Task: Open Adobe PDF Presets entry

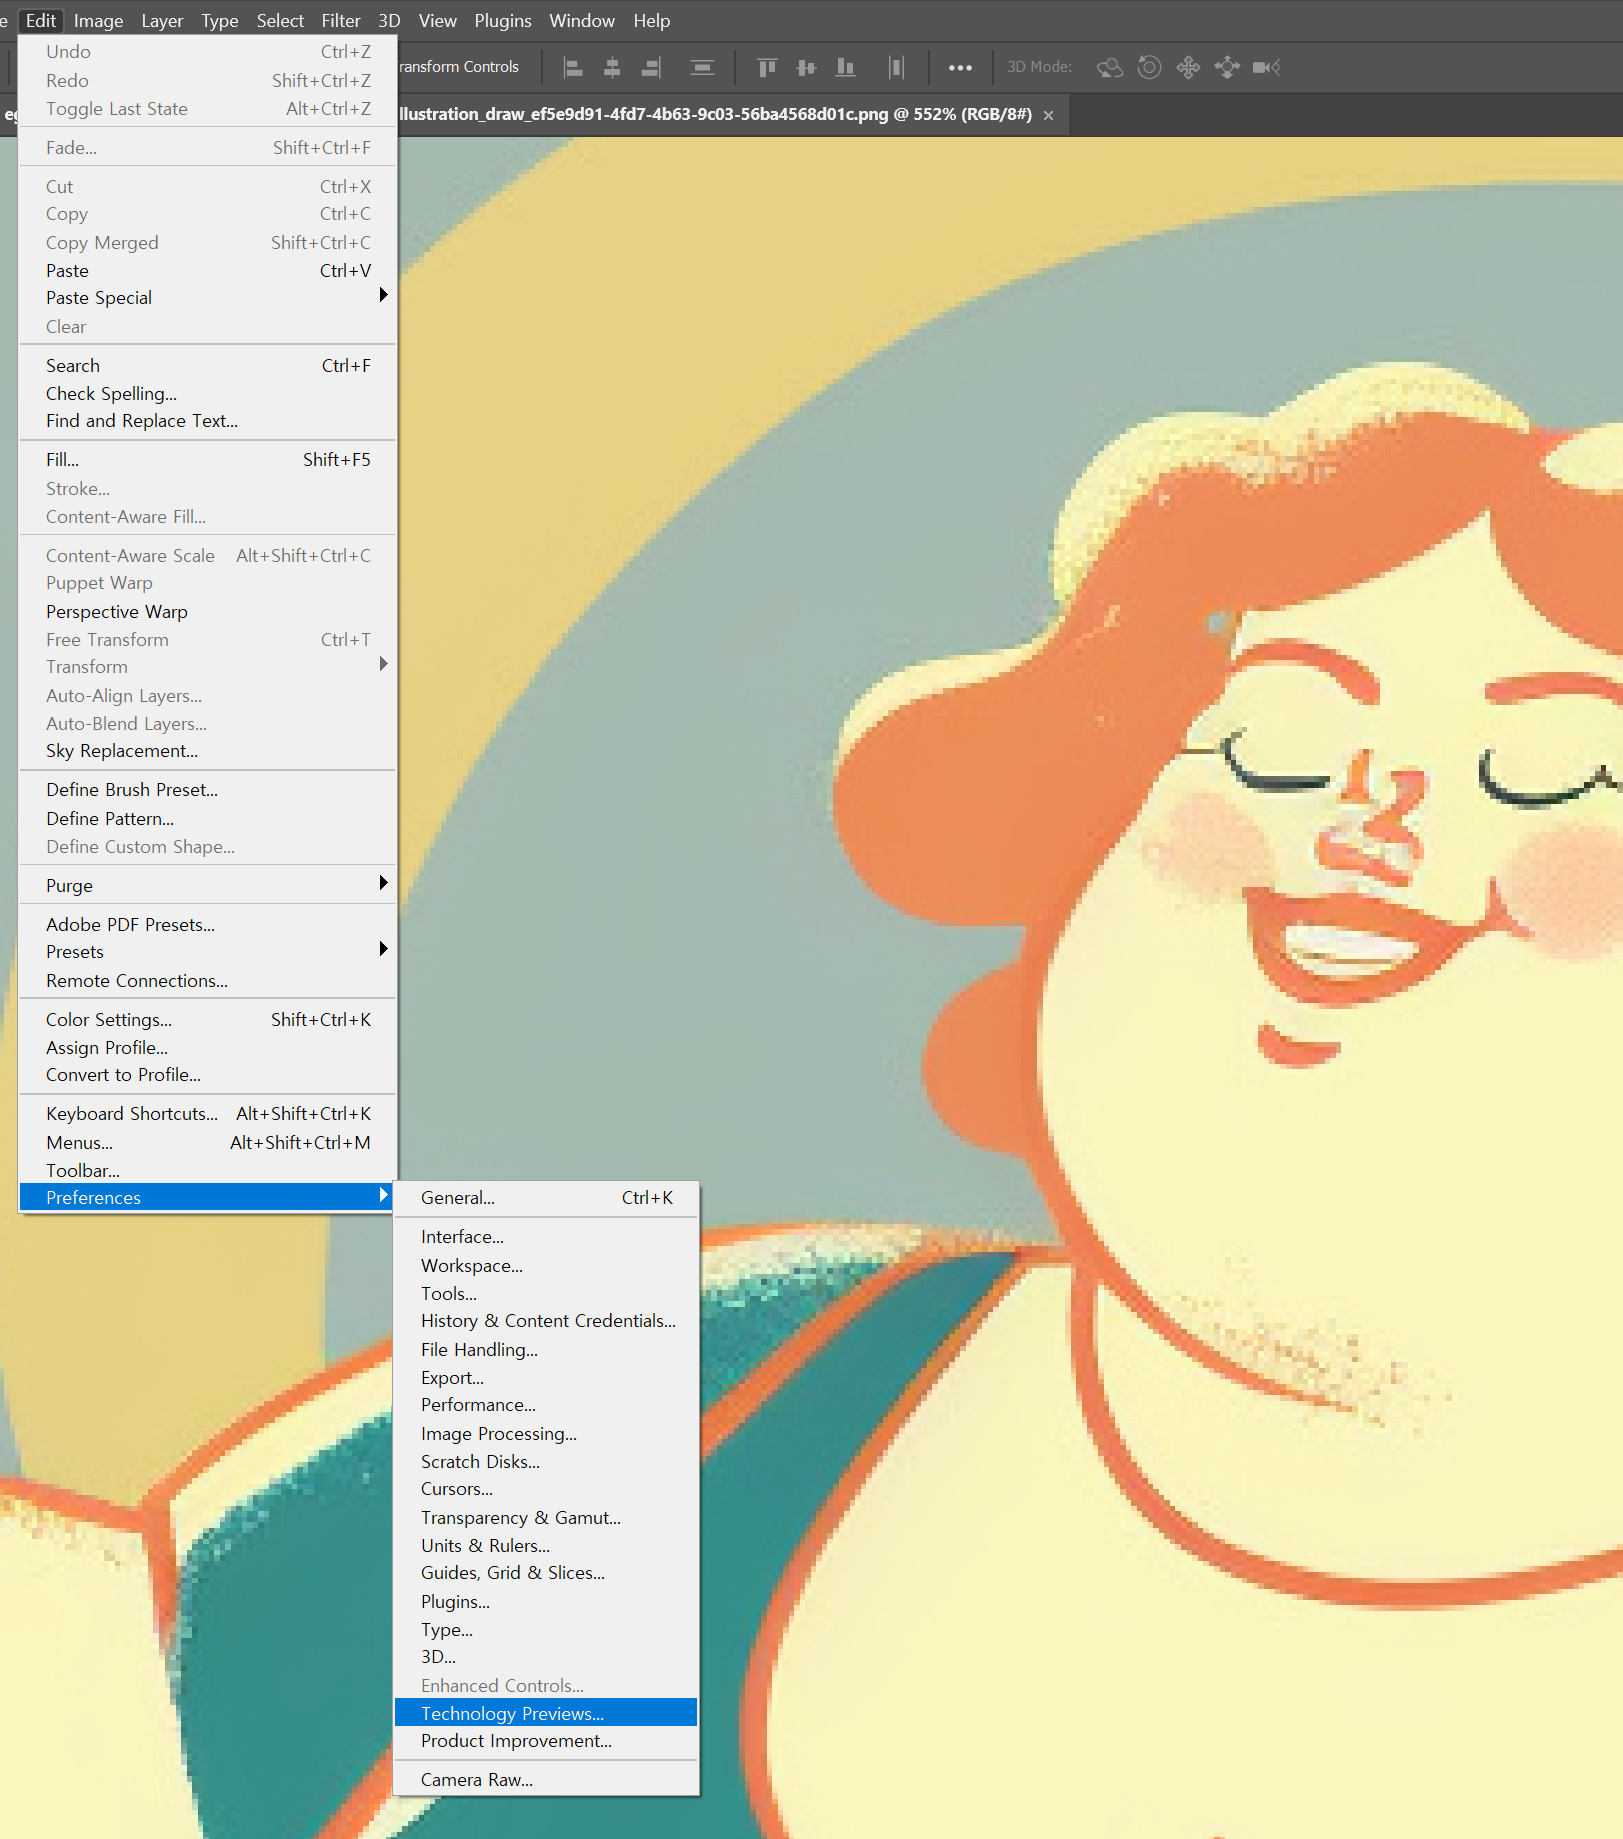Action: [x=208, y=925]
